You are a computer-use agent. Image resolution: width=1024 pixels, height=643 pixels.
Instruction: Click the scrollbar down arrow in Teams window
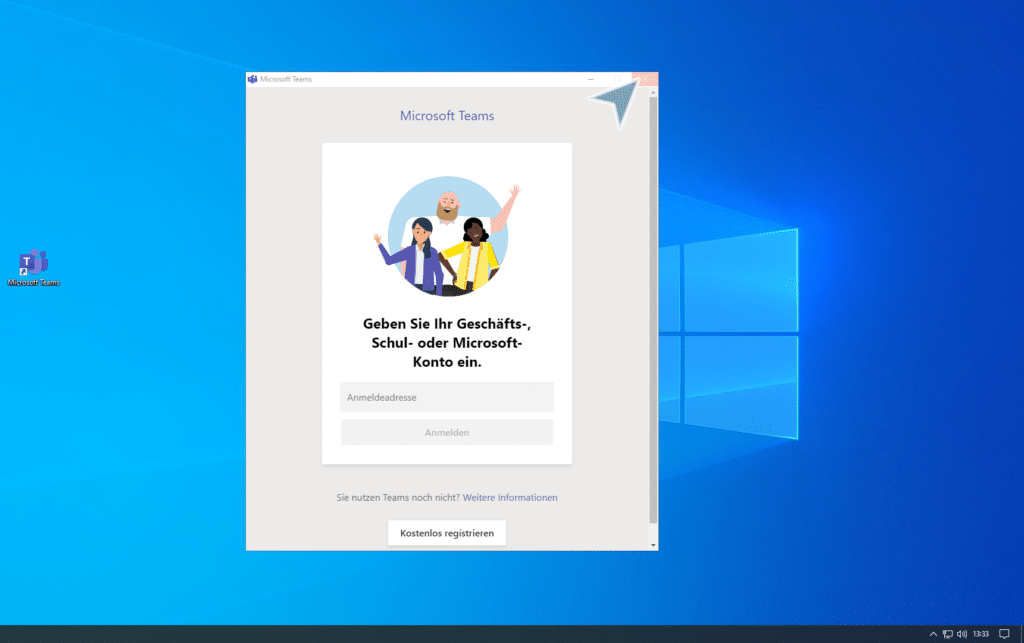pyautogui.click(x=653, y=545)
